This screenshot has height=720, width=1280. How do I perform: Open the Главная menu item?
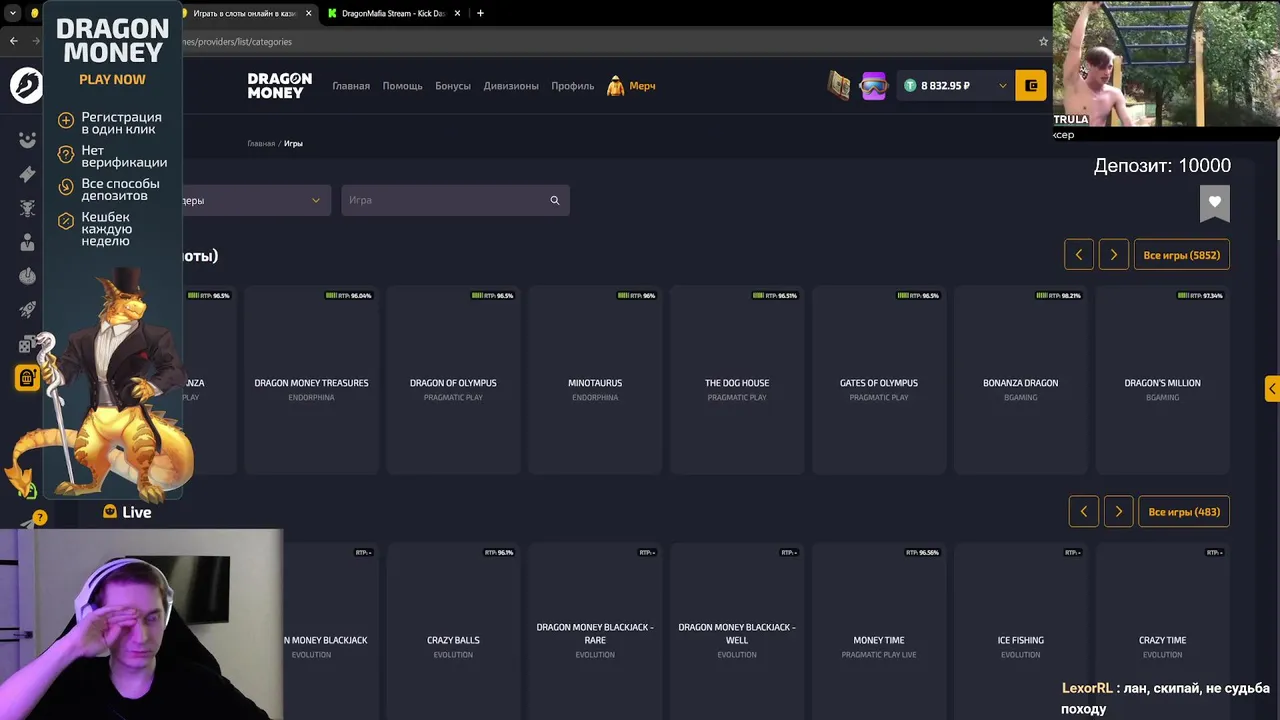click(351, 86)
